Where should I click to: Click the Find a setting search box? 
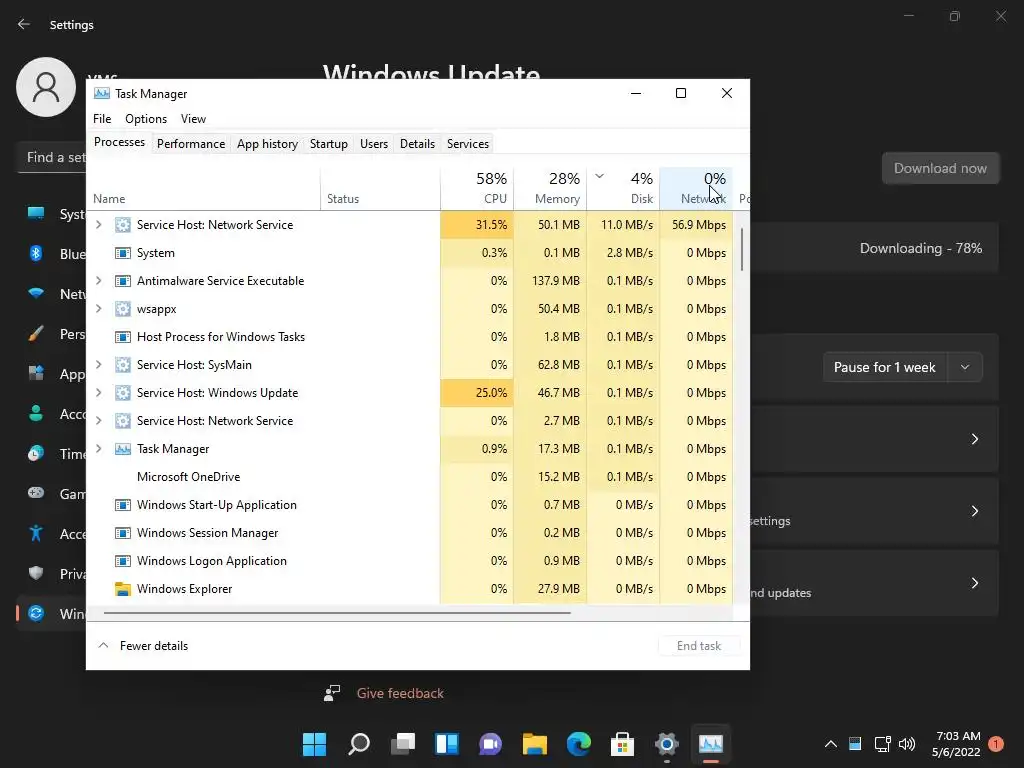tap(51, 157)
